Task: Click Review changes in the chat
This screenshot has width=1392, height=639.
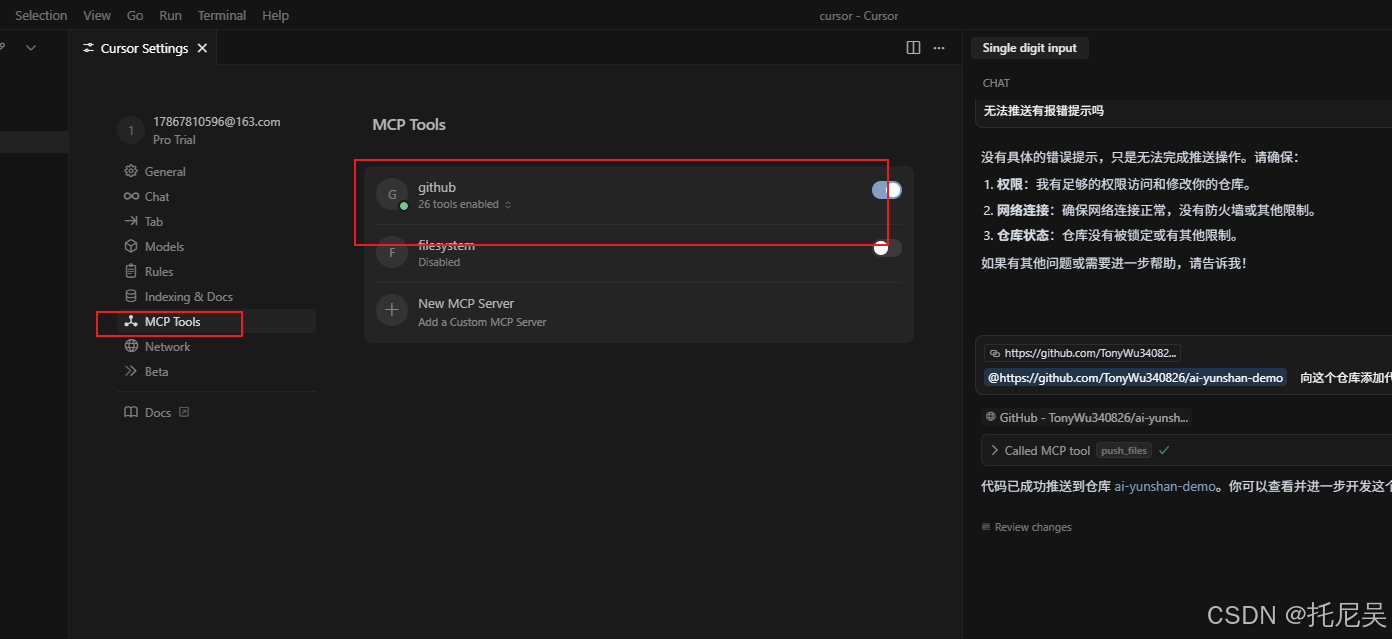Action: click(x=1026, y=527)
